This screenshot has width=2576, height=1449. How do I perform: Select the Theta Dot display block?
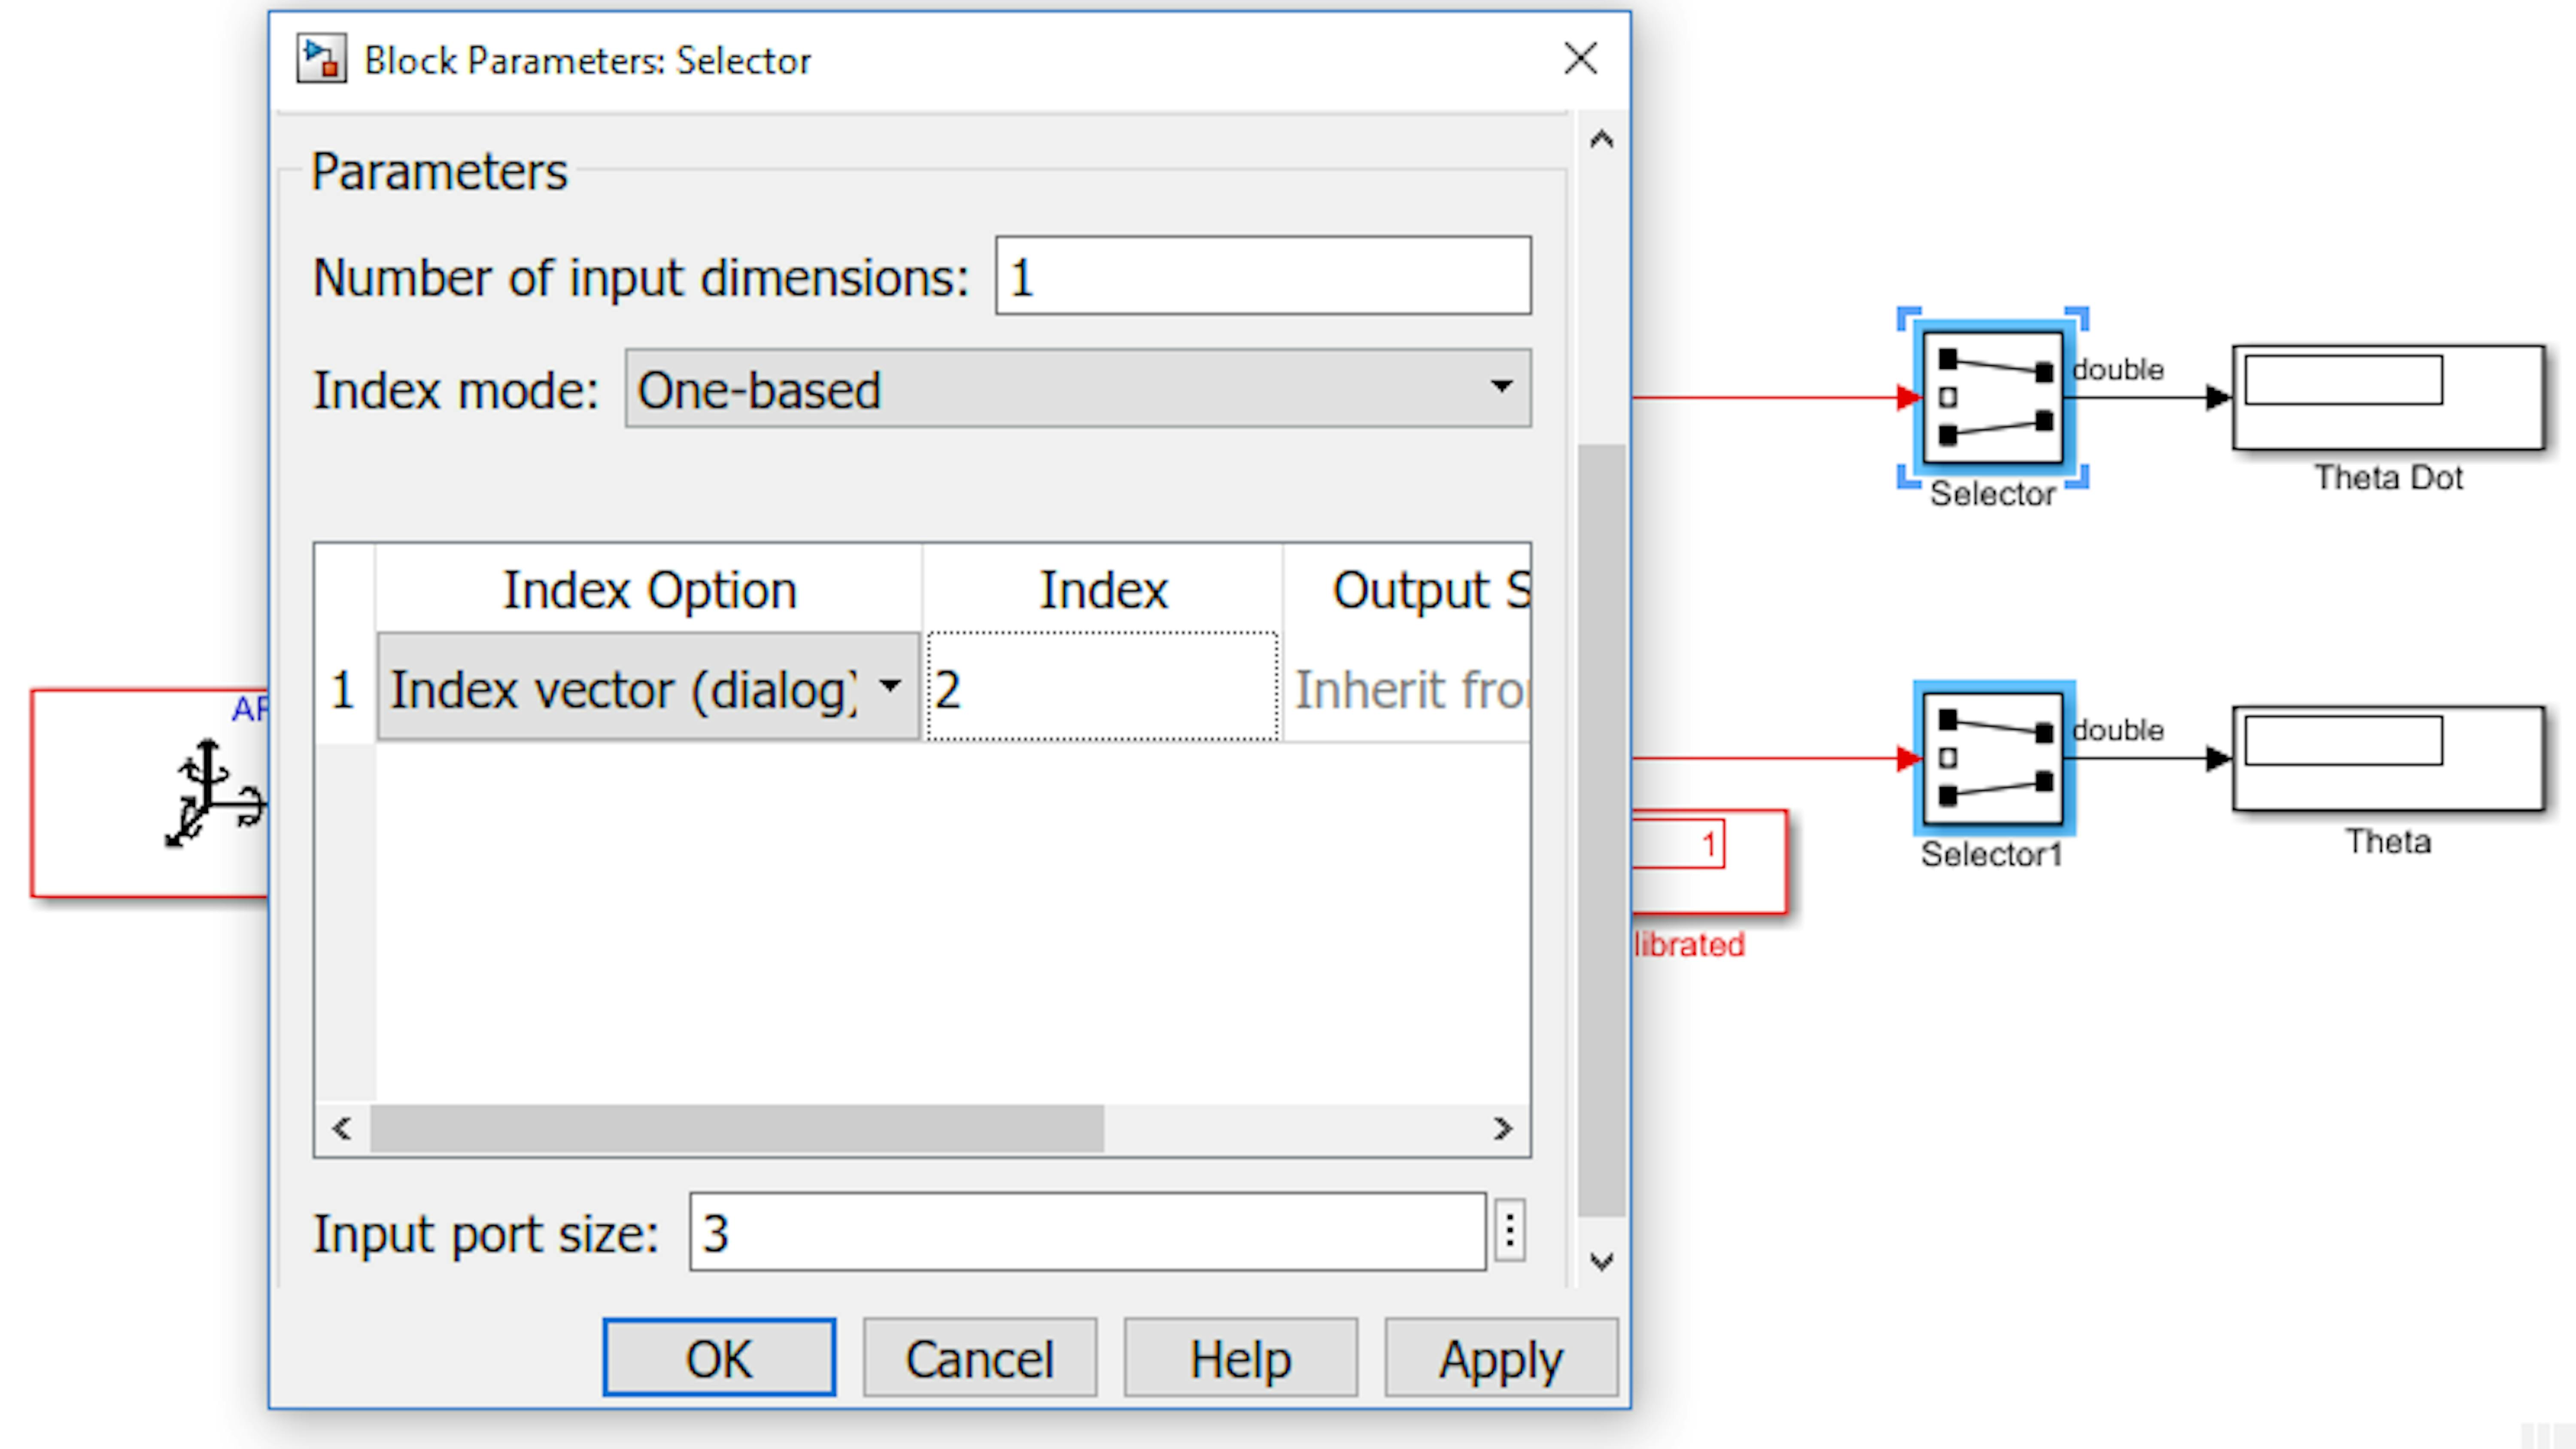coord(2388,398)
